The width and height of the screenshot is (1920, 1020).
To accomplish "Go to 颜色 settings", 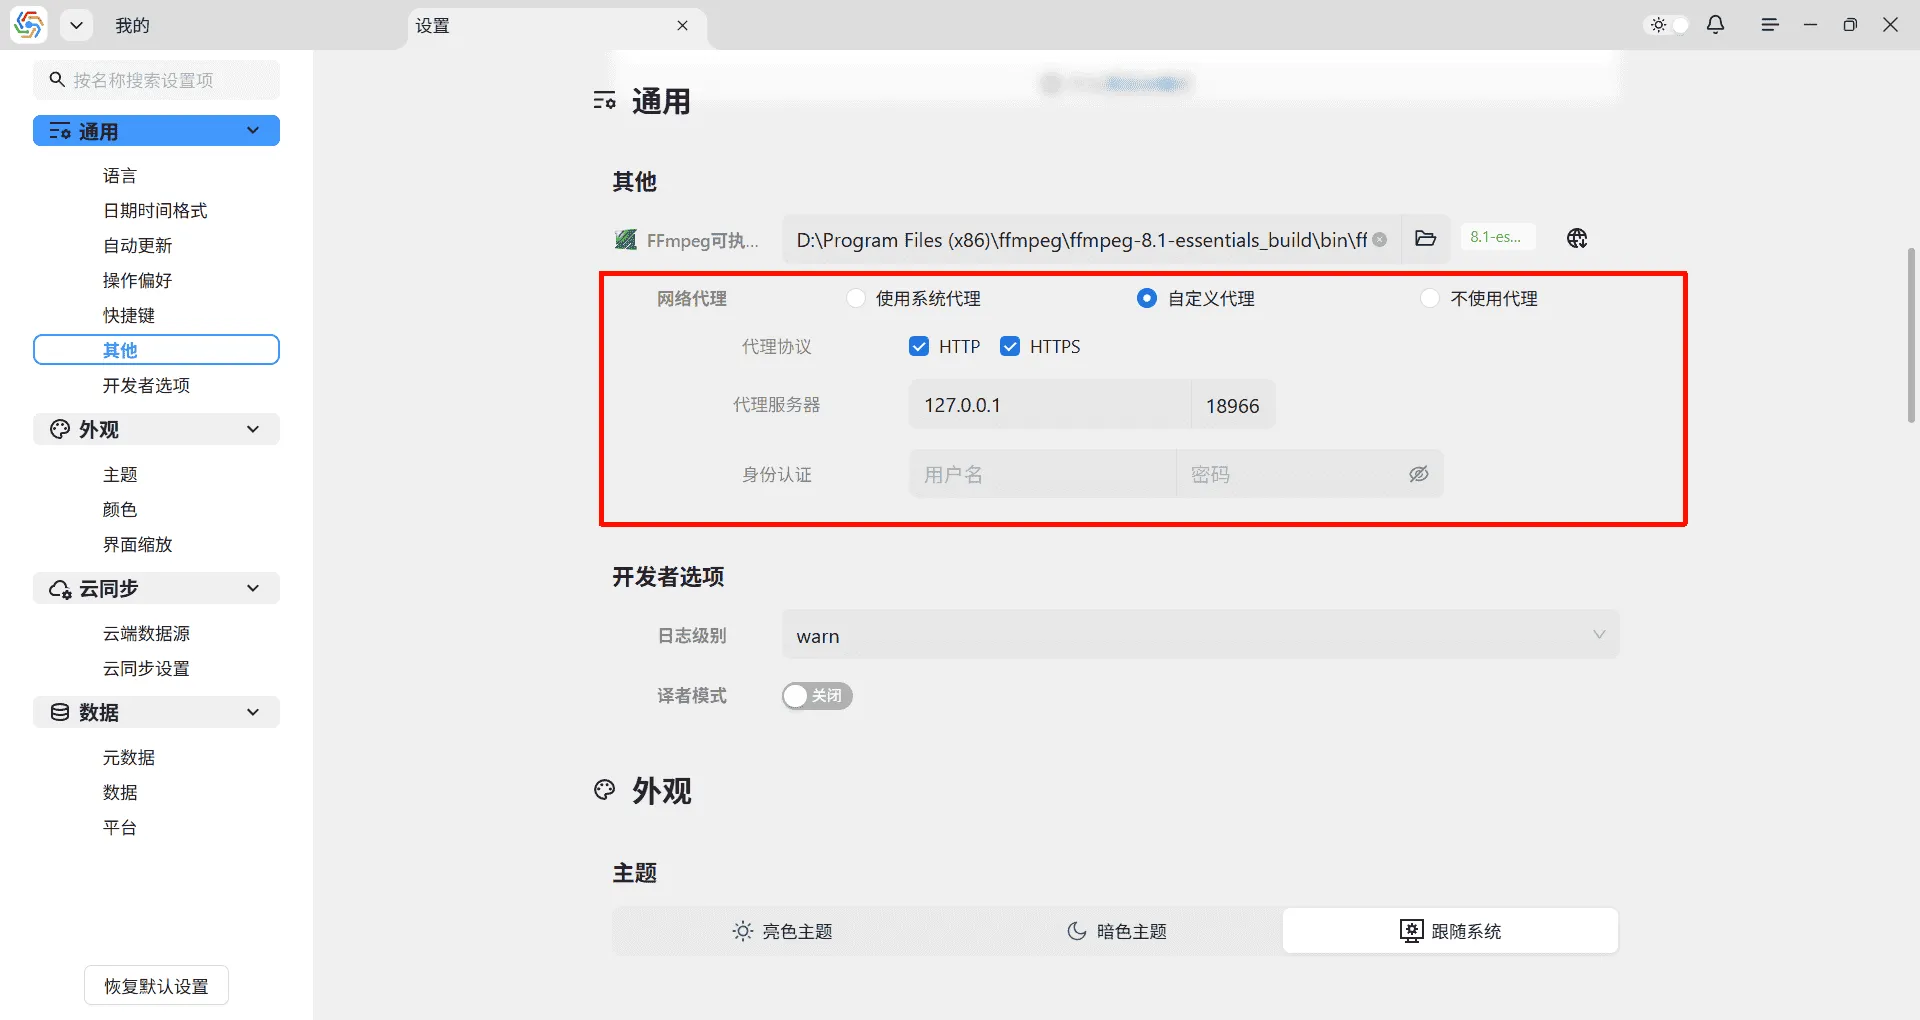I will [x=120, y=510].
